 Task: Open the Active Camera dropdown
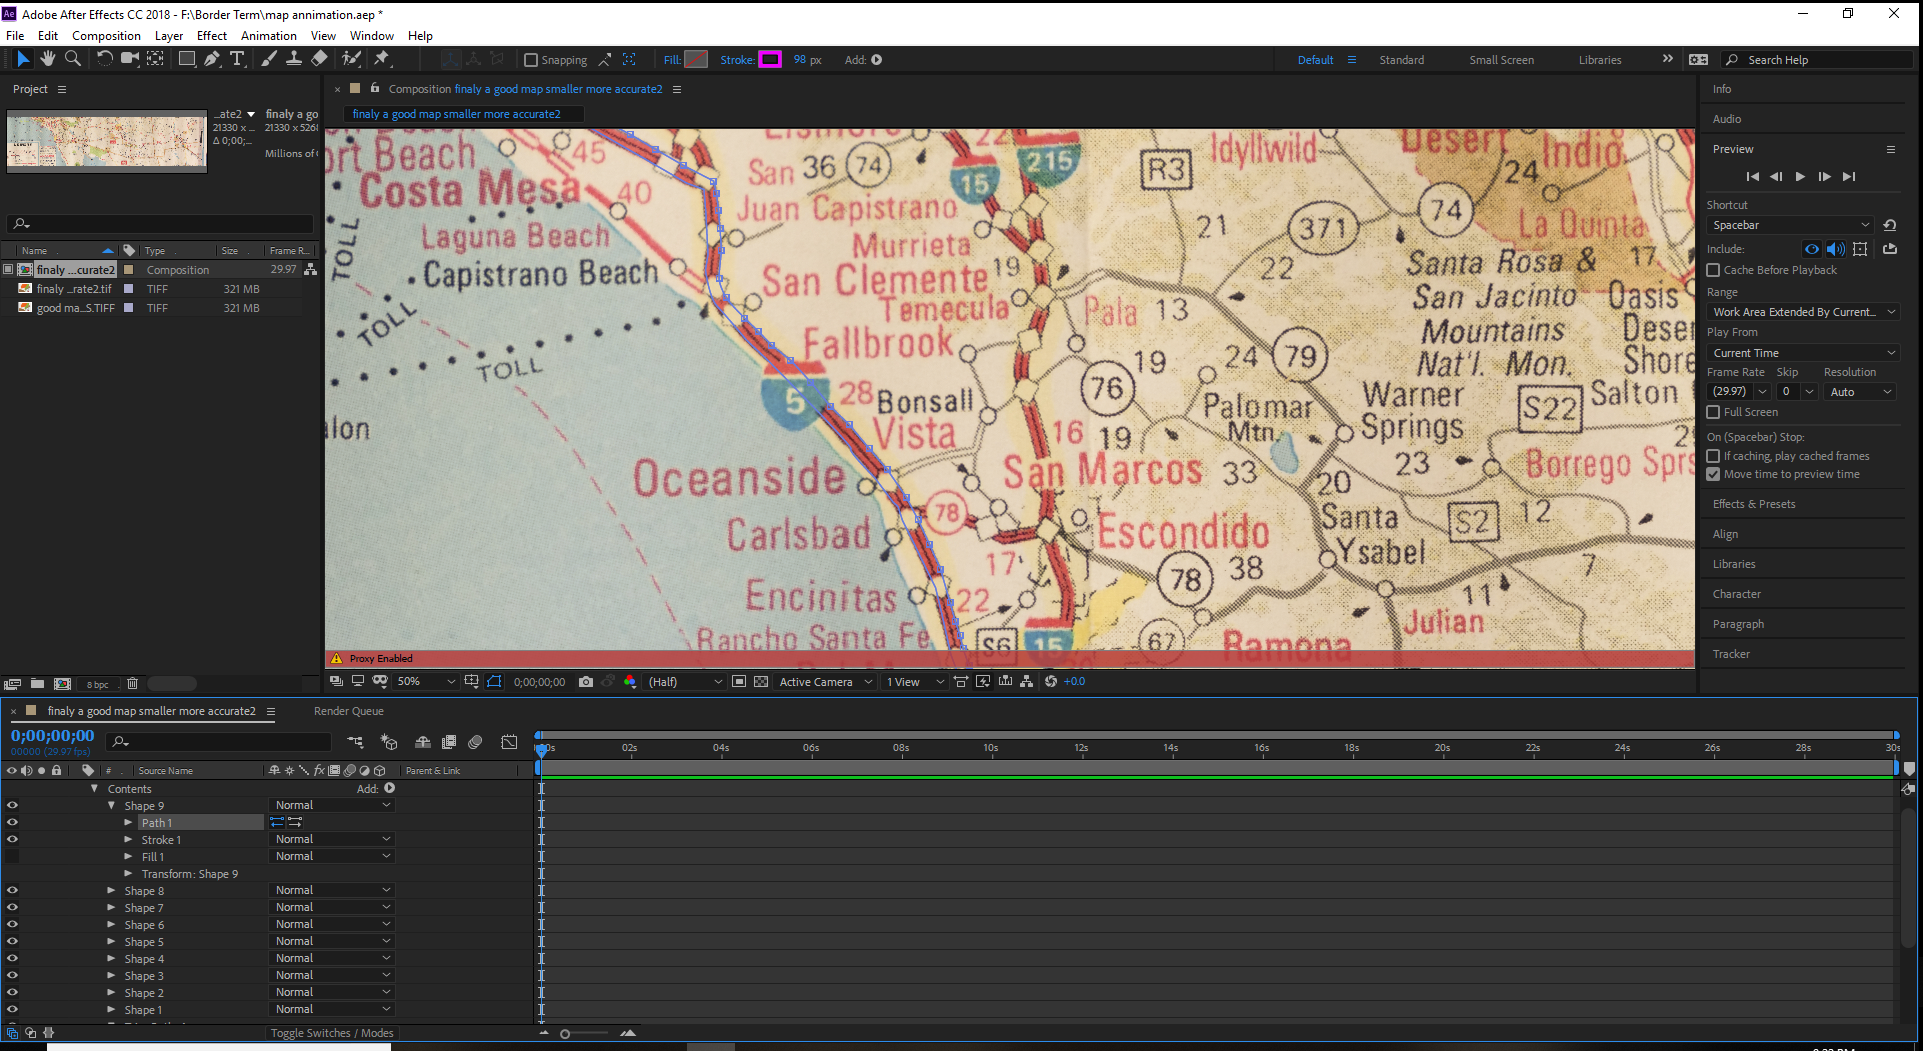(x=825, y=682)
